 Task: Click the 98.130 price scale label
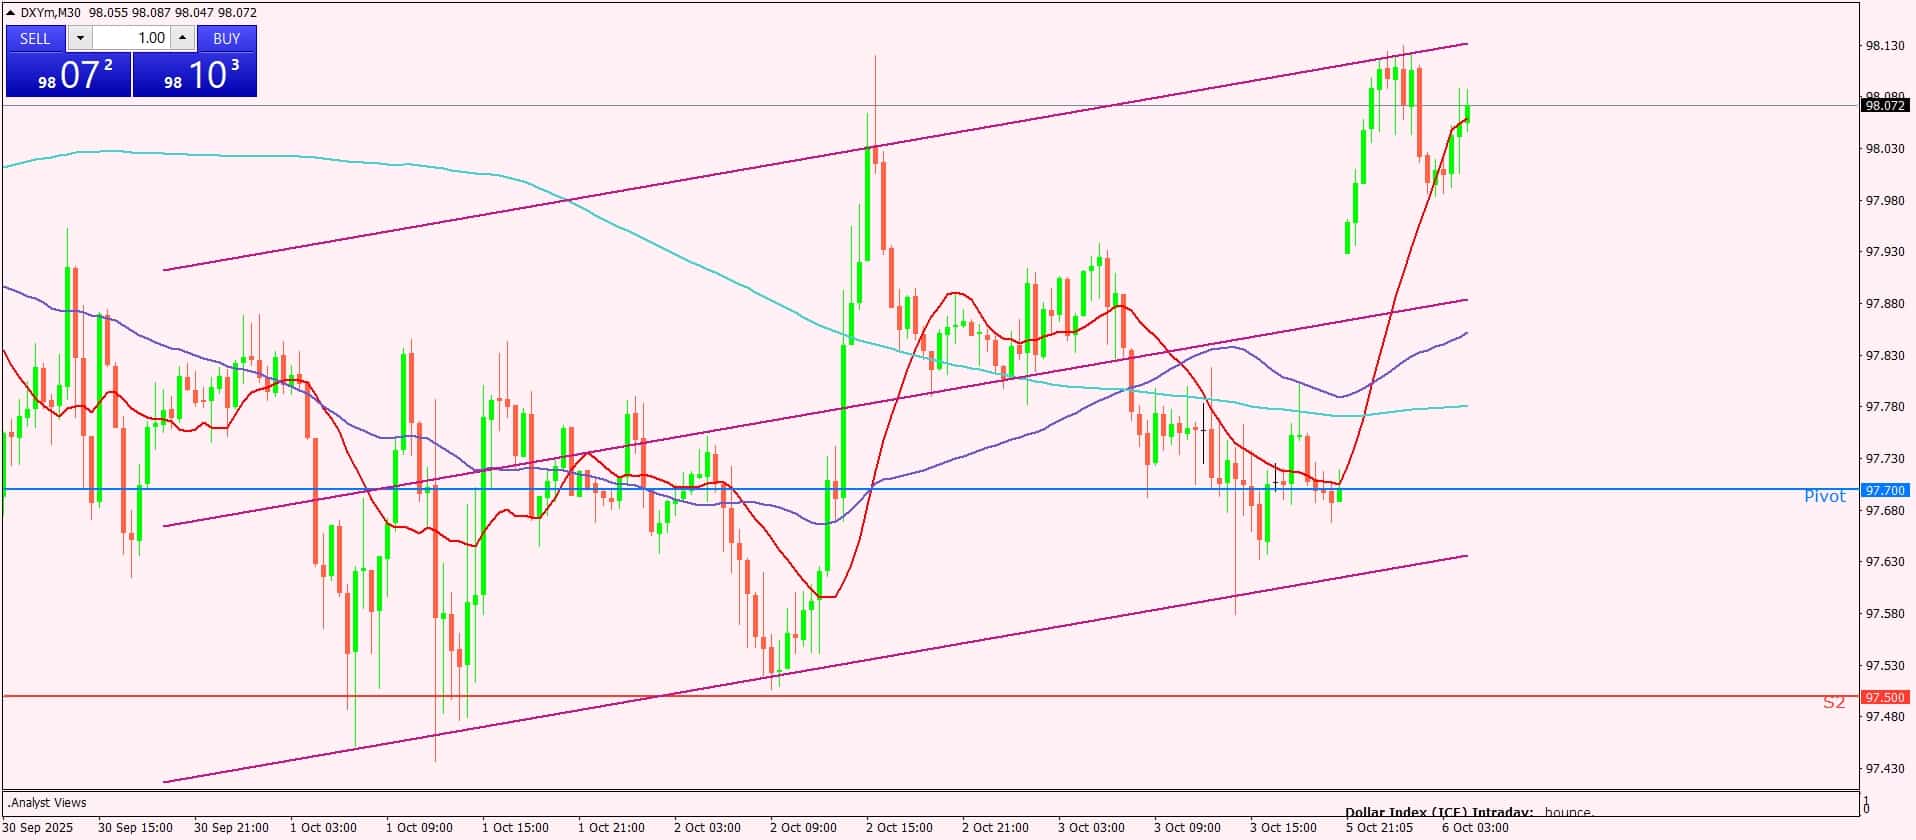click(x=1884, y=46)
